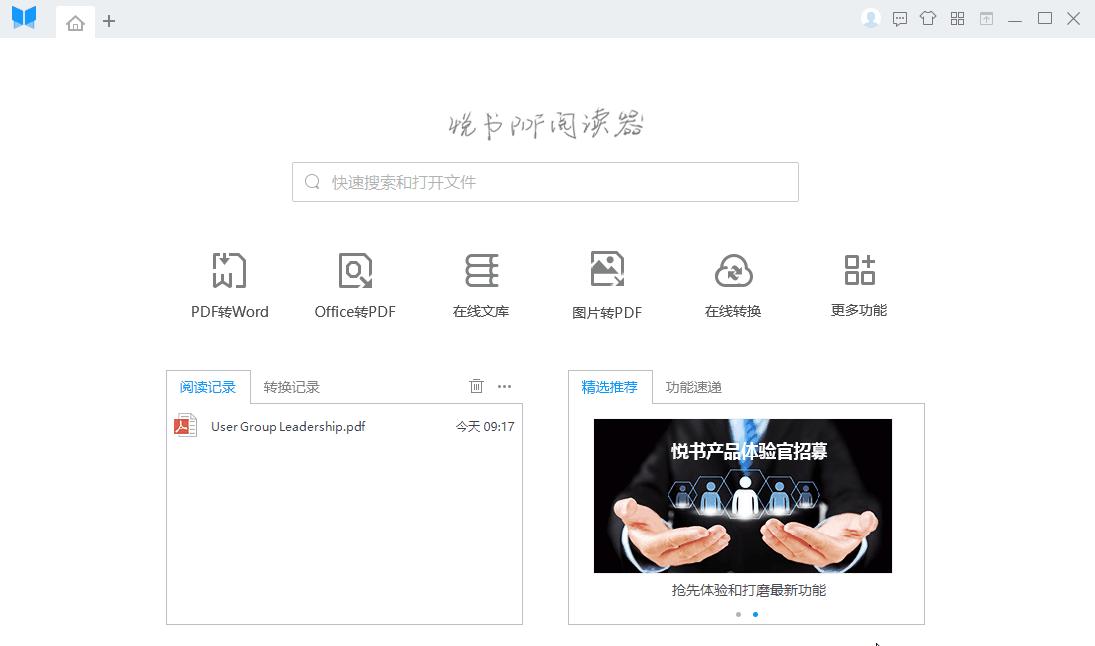Viewport: 1095px width, 646px height.
Task: Open the more options ... menu
Action: tap(505, 386)
